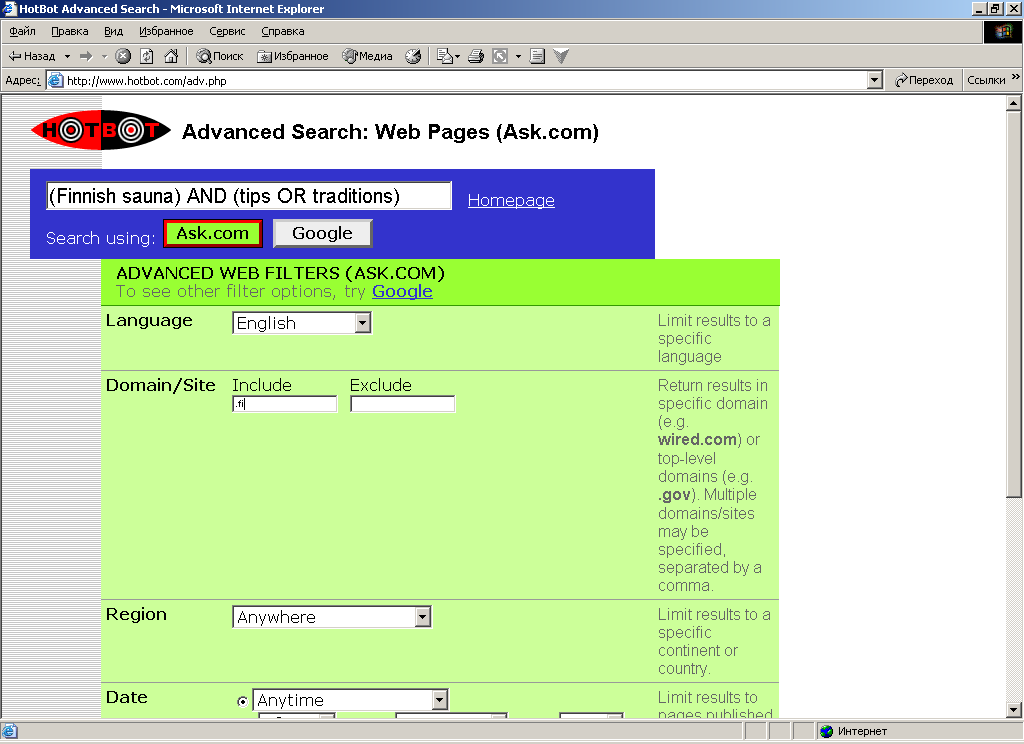Select the Anytime date radio button
The width and height of the screenshot is (1024, 744).
coord(242,702)
